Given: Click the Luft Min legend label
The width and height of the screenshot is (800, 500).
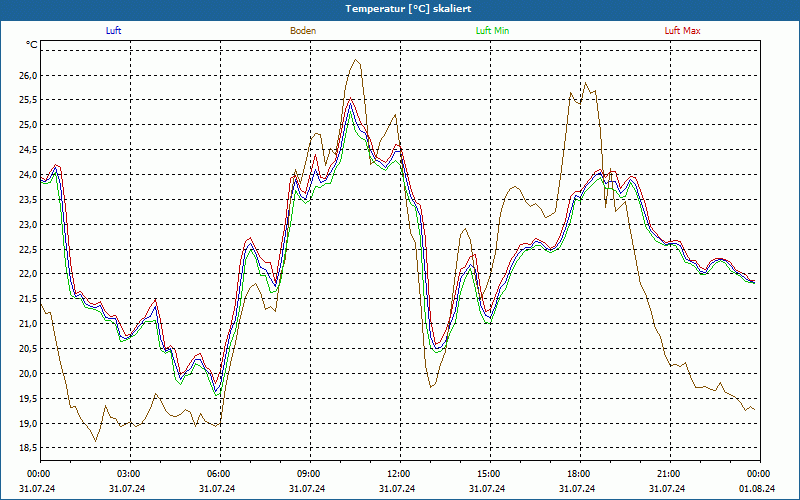Looking at the screenshot, I should (x=492, y=31).
